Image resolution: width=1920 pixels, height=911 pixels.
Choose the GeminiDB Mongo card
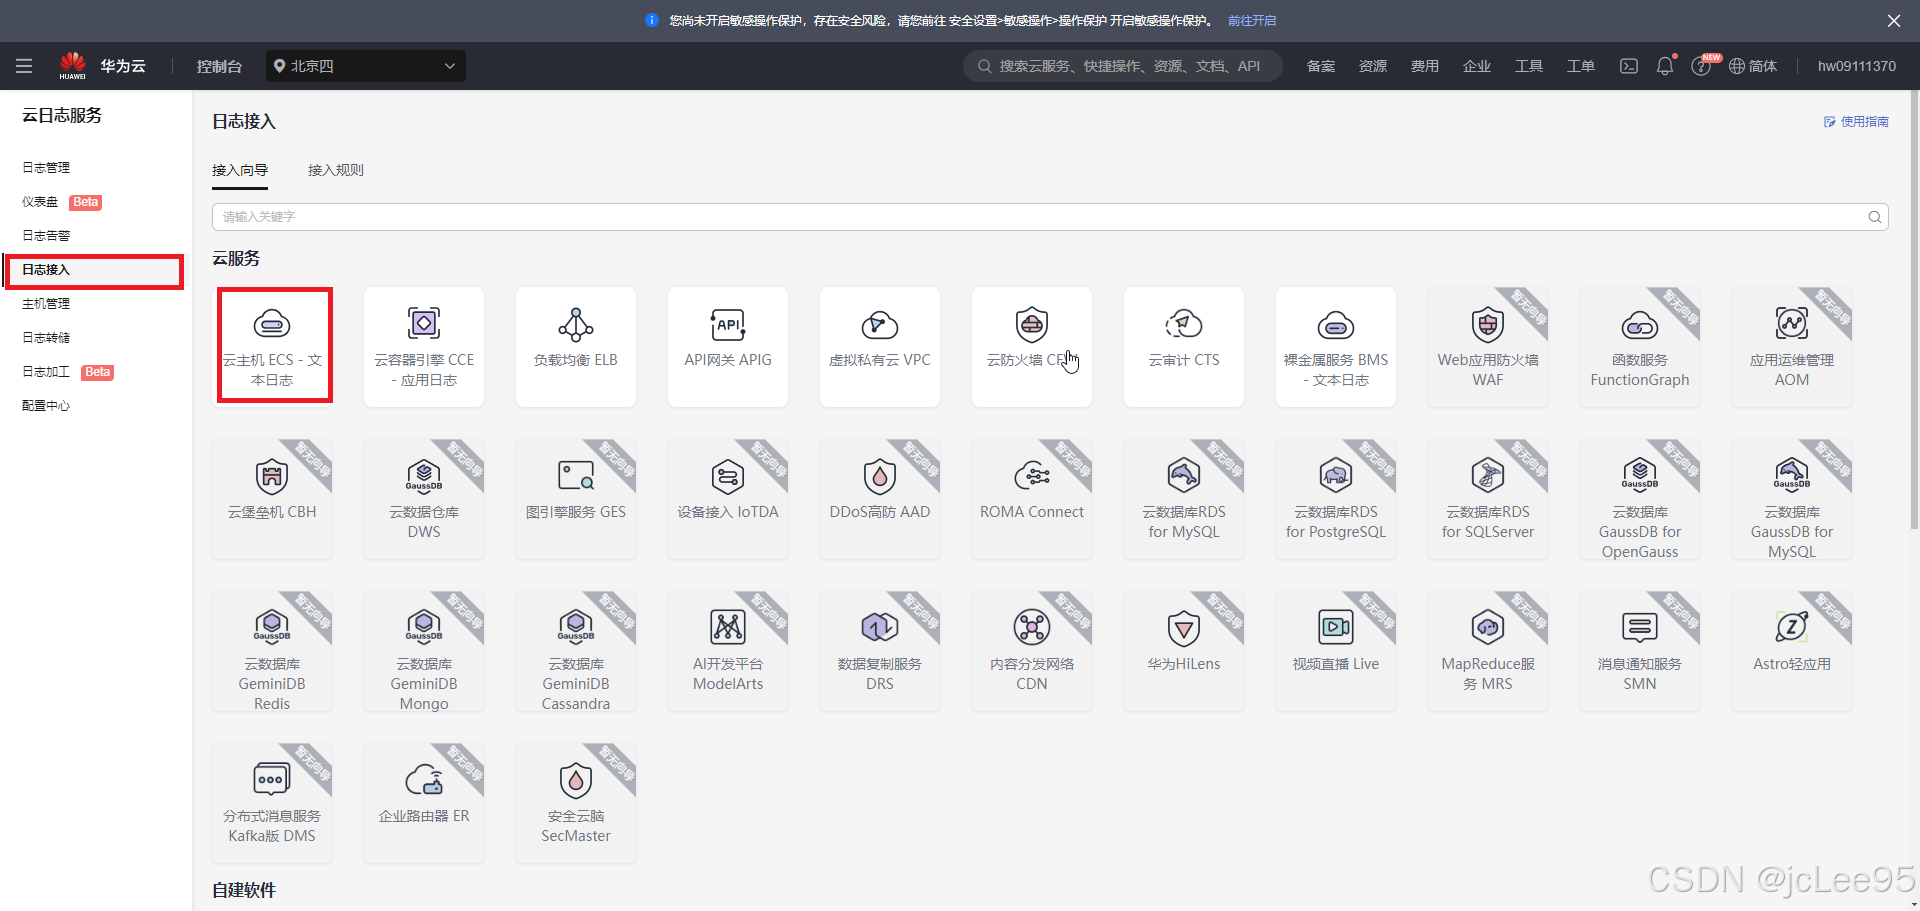[424, 650]
